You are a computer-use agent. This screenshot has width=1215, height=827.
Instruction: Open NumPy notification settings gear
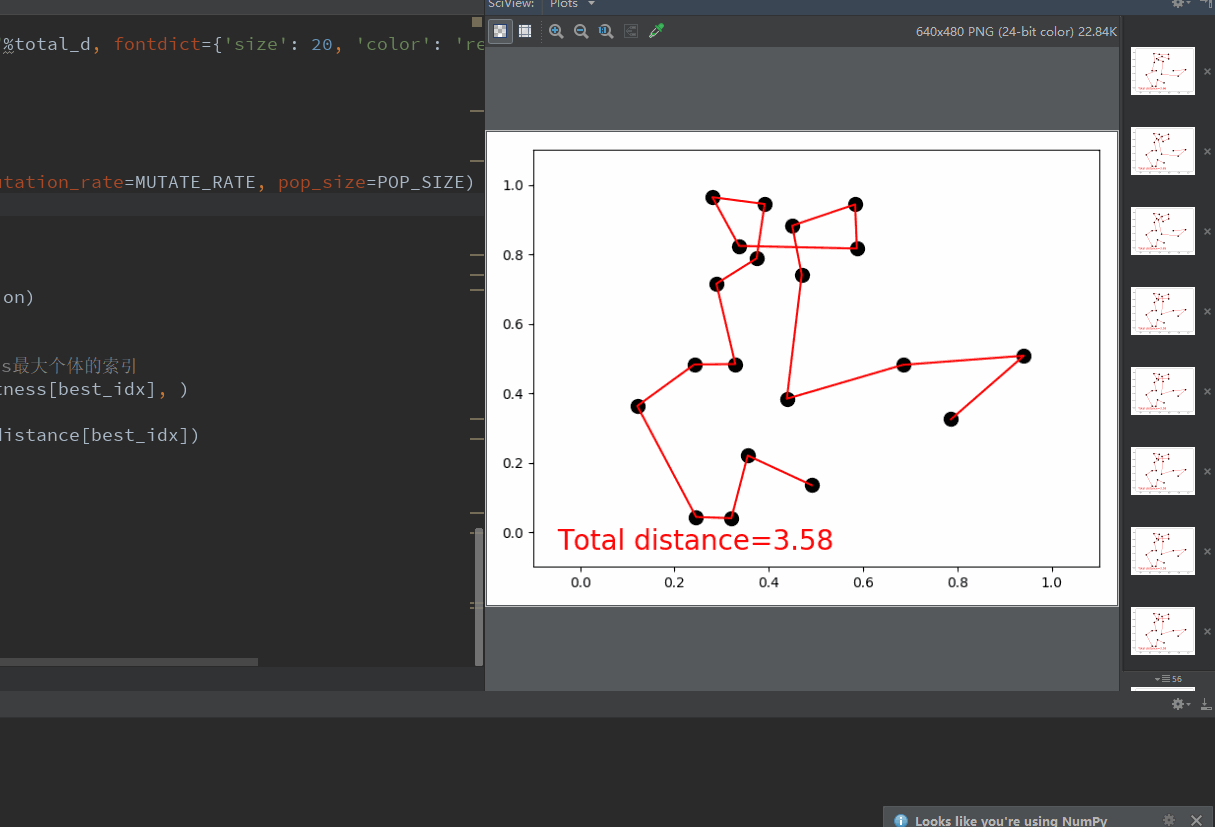(1169, 820)
